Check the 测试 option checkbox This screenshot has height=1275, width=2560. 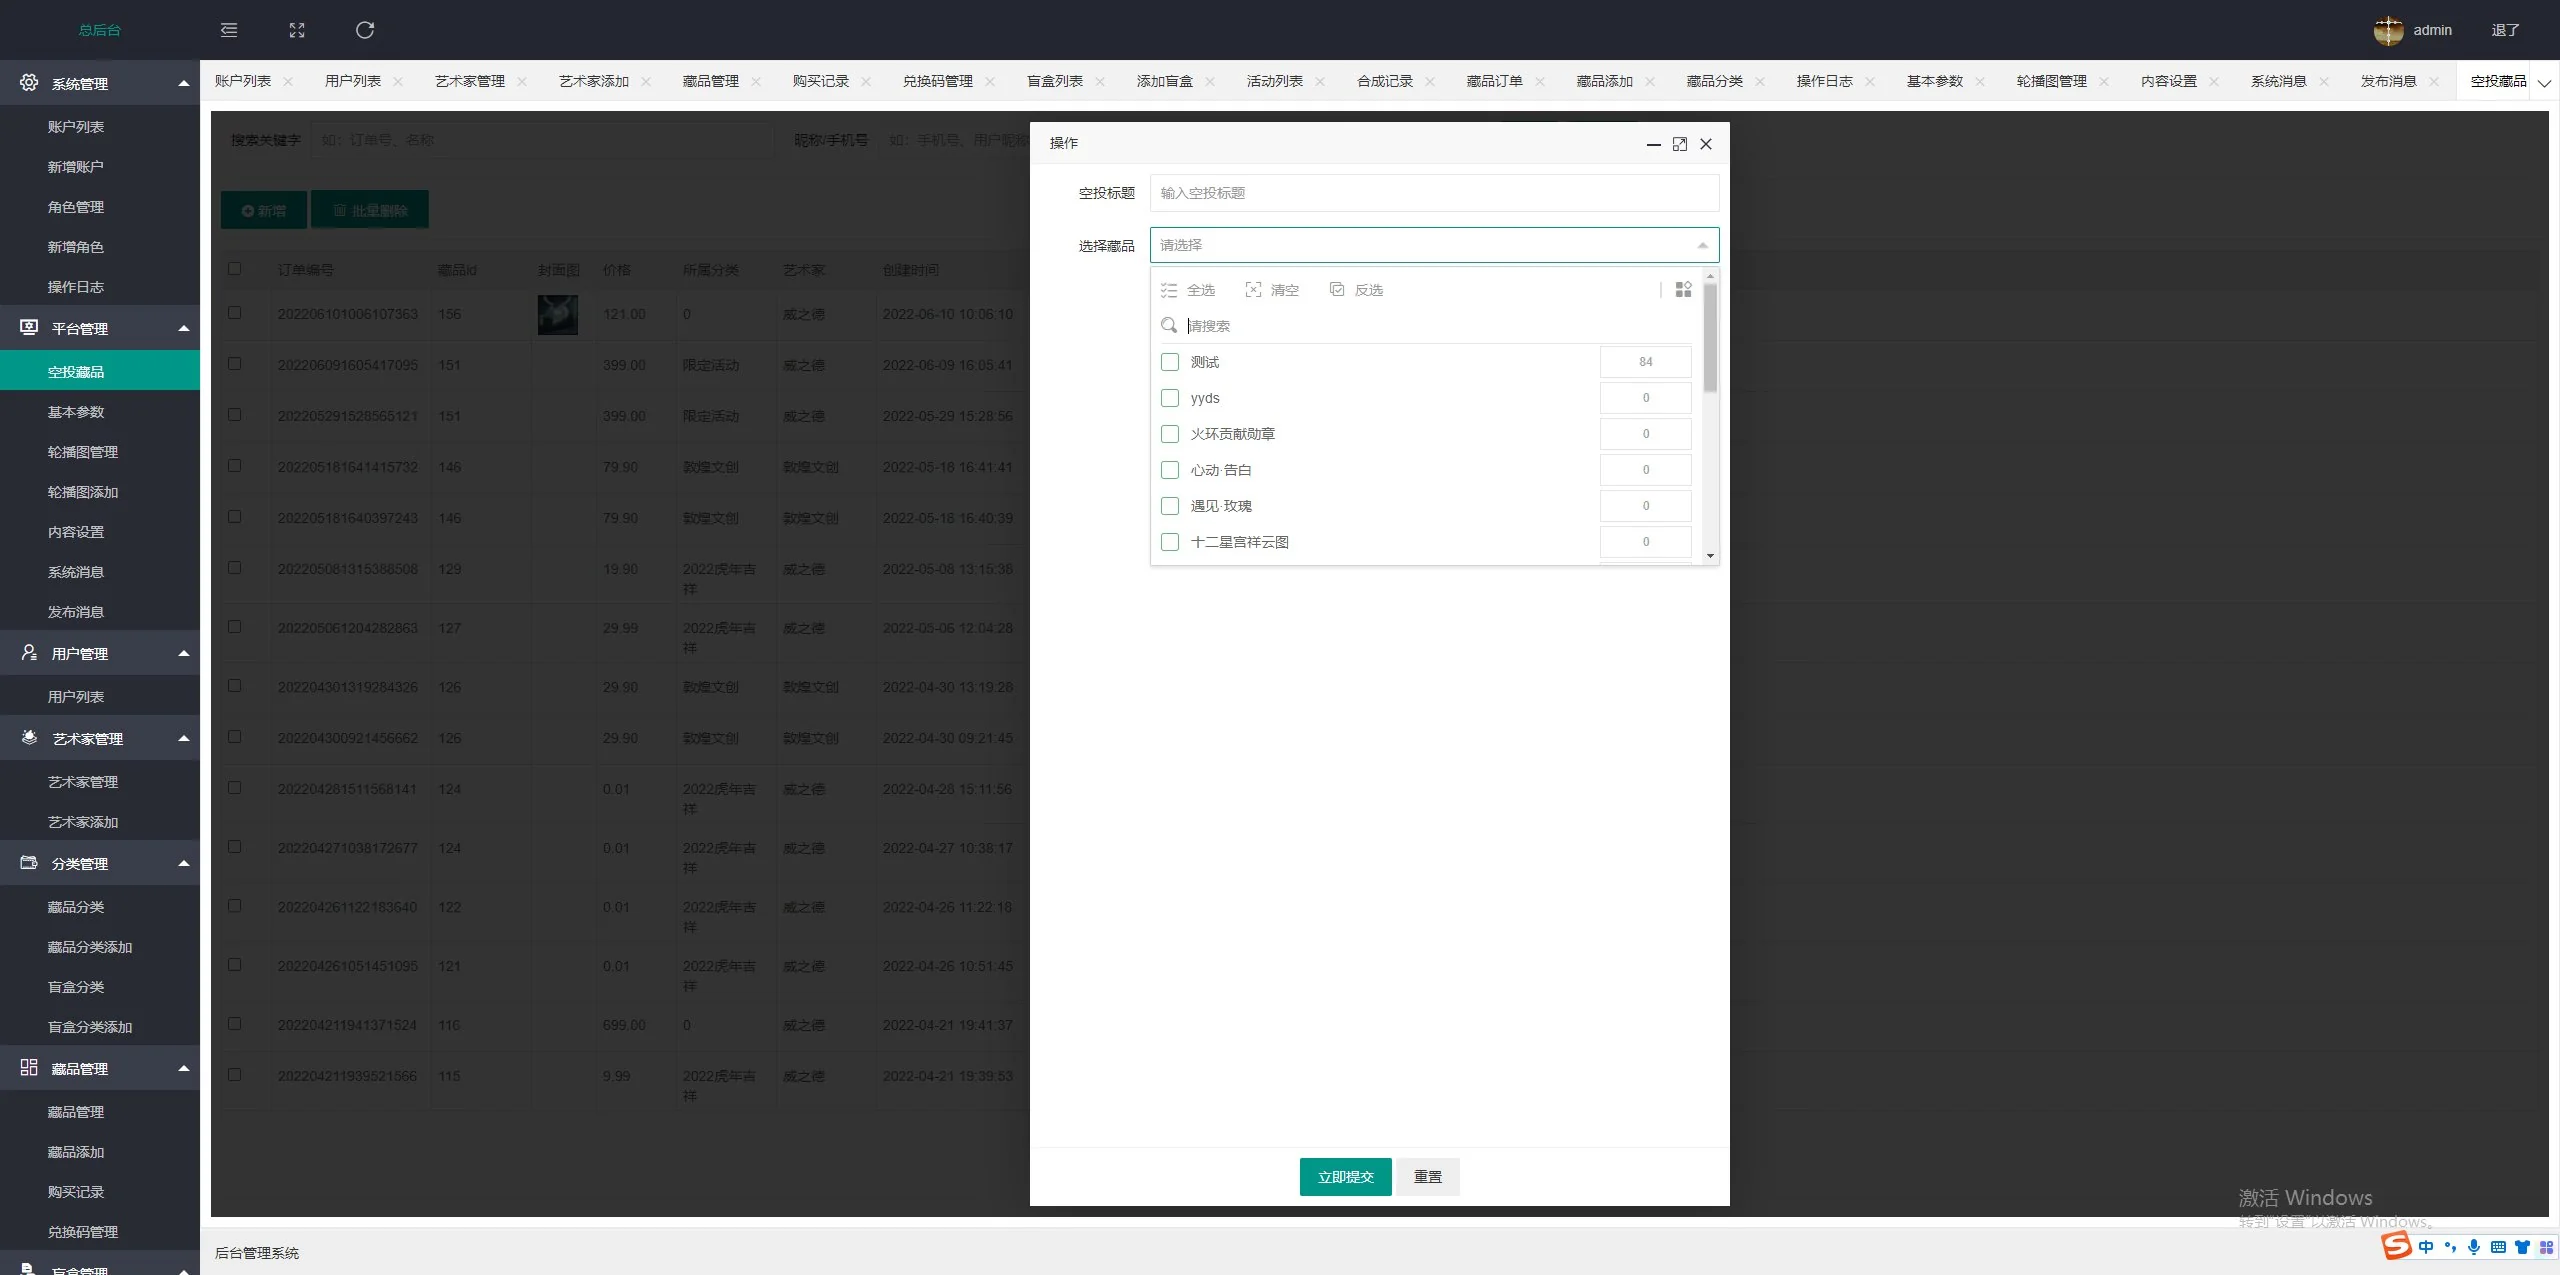tap(1170, 362)
